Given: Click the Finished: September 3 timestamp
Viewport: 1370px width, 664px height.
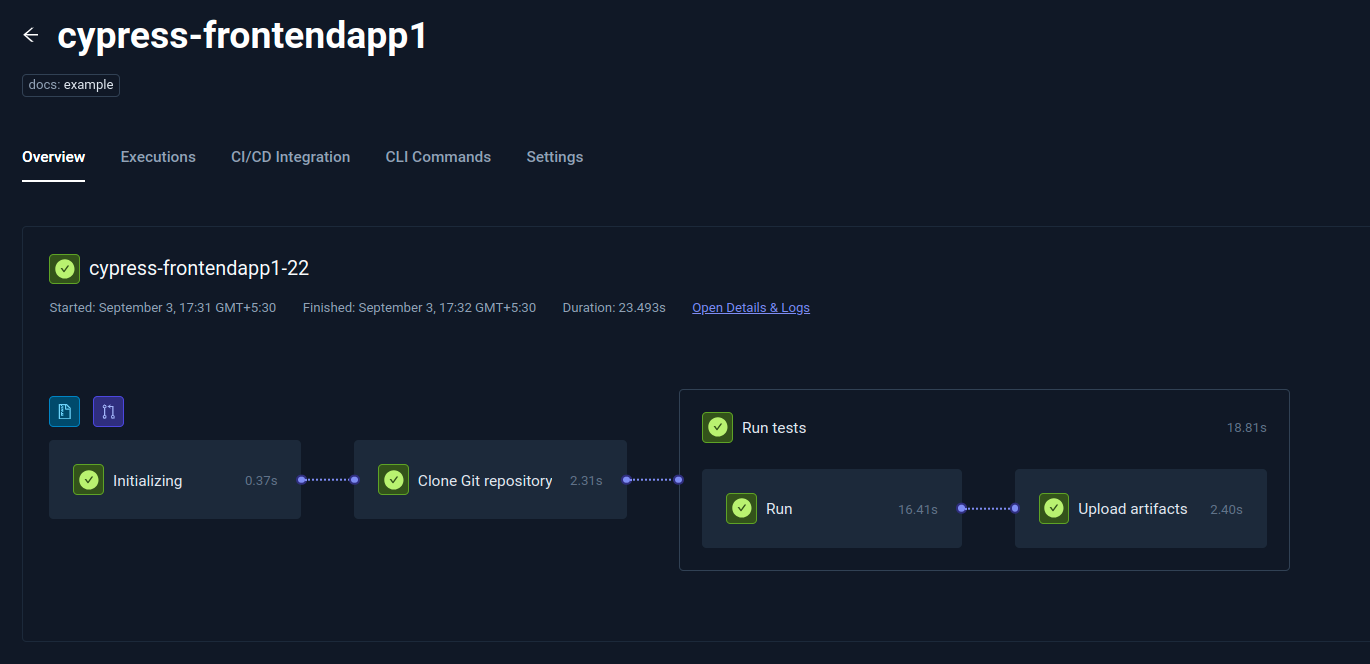Looking at the screenshot, I should pos(420,307).
